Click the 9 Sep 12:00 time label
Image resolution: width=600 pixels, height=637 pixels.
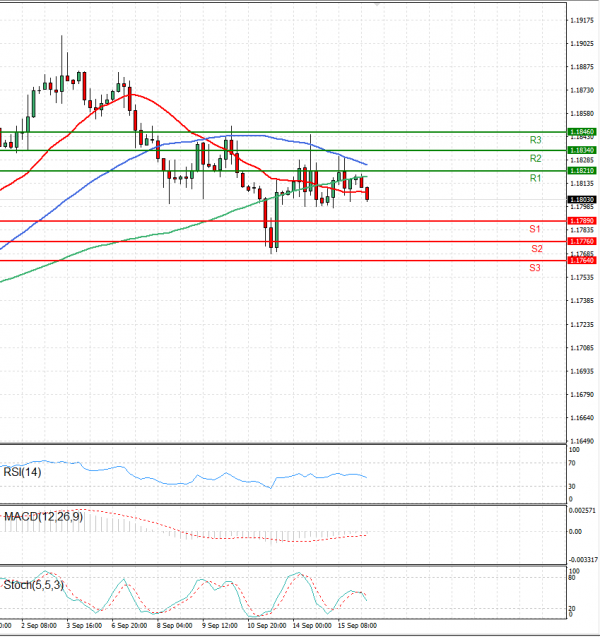220,626
